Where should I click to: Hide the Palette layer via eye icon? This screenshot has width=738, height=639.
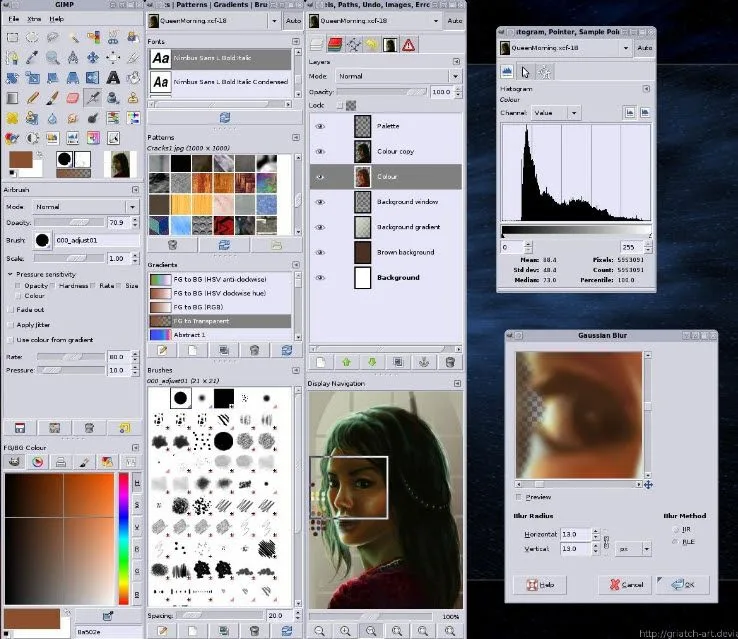click(321, 126)
